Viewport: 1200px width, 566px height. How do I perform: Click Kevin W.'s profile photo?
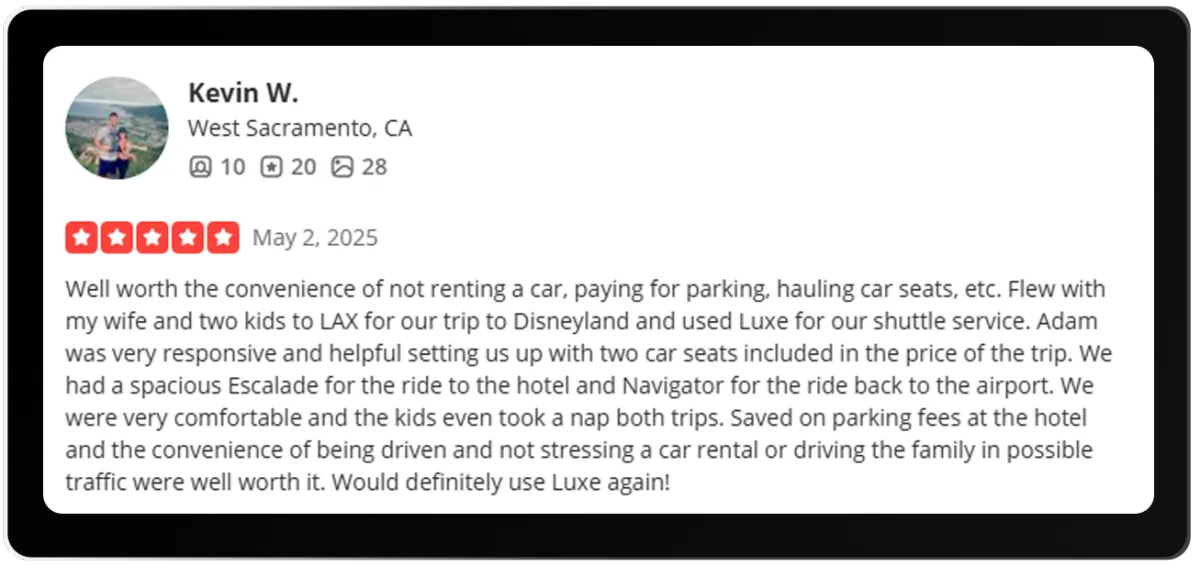click(117, 128)
